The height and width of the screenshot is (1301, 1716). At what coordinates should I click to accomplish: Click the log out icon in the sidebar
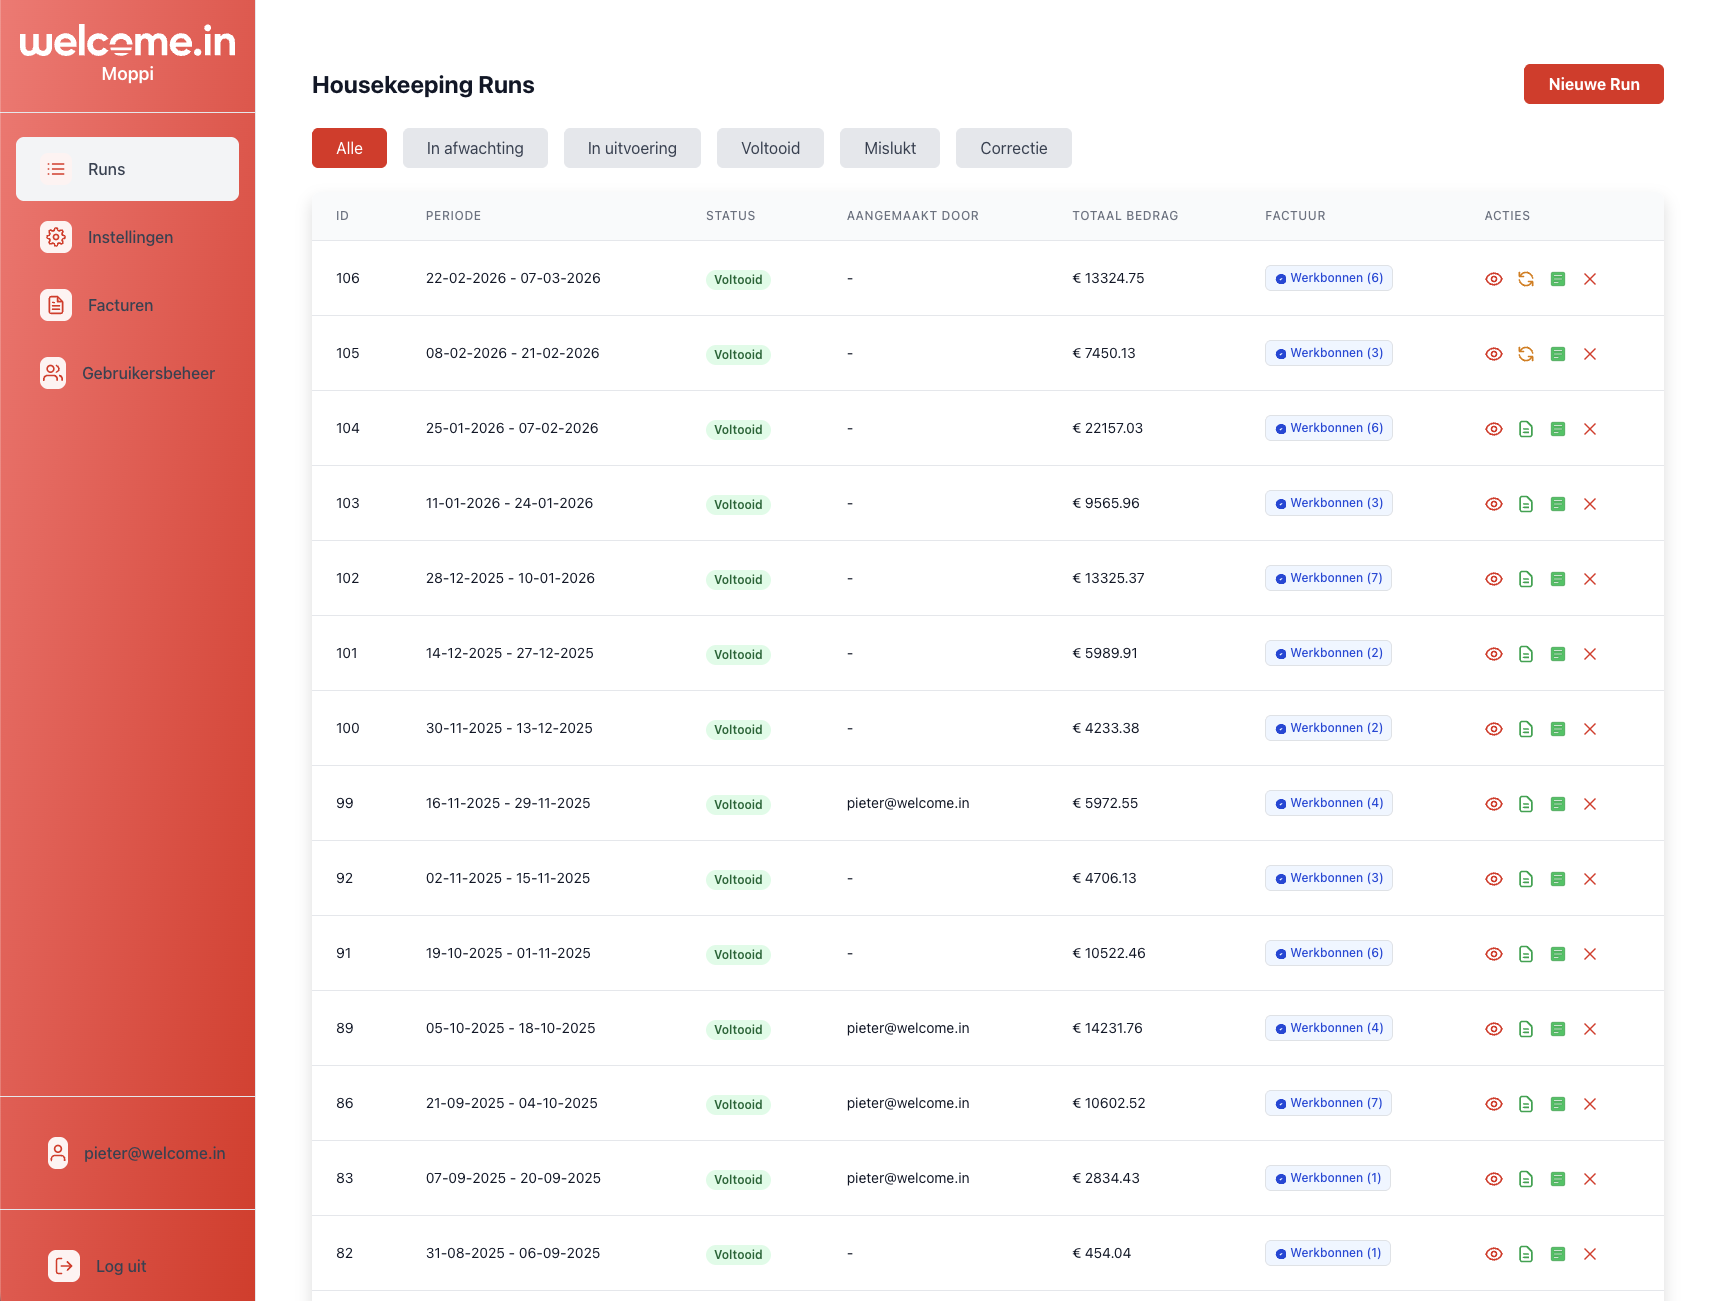pos(63,1265)
